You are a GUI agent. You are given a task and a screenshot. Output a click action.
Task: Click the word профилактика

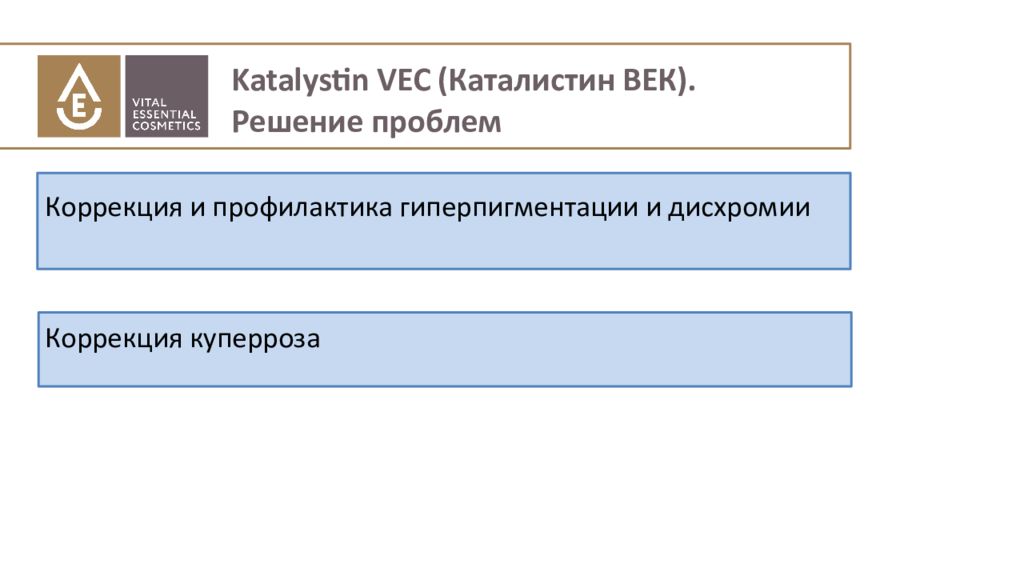302,208
